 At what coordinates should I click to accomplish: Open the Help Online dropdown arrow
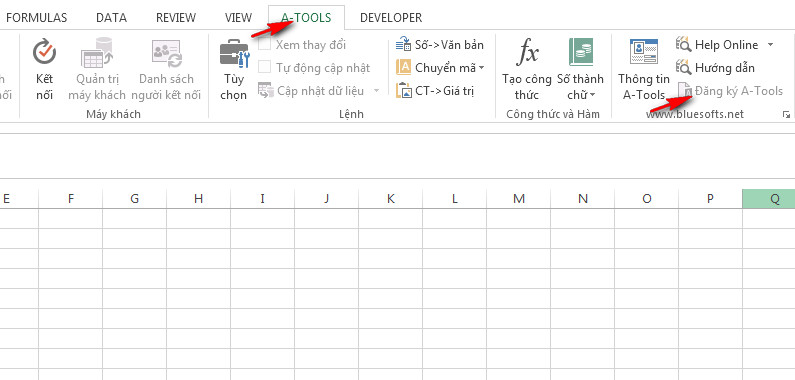click(x=770, y=45)
